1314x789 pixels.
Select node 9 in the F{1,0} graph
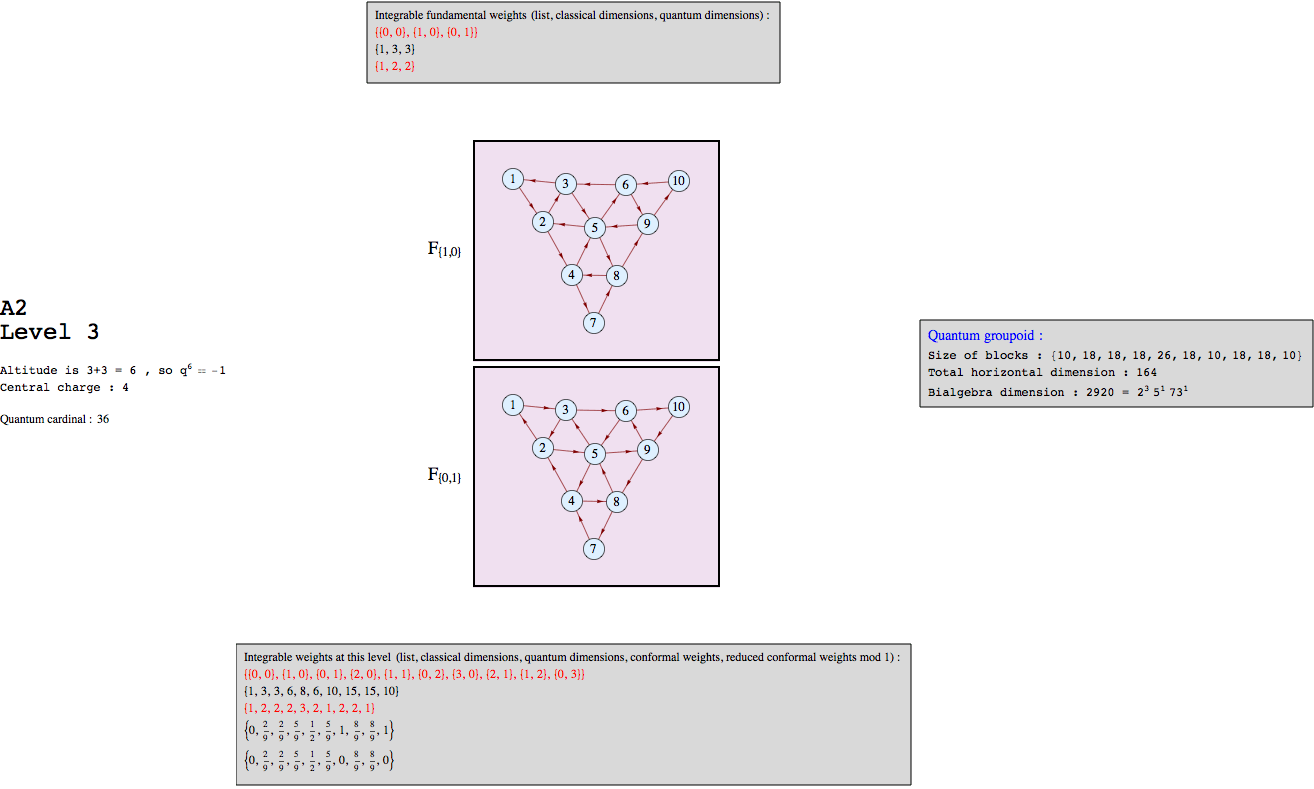pyautogui.click(x=648, y=224)
